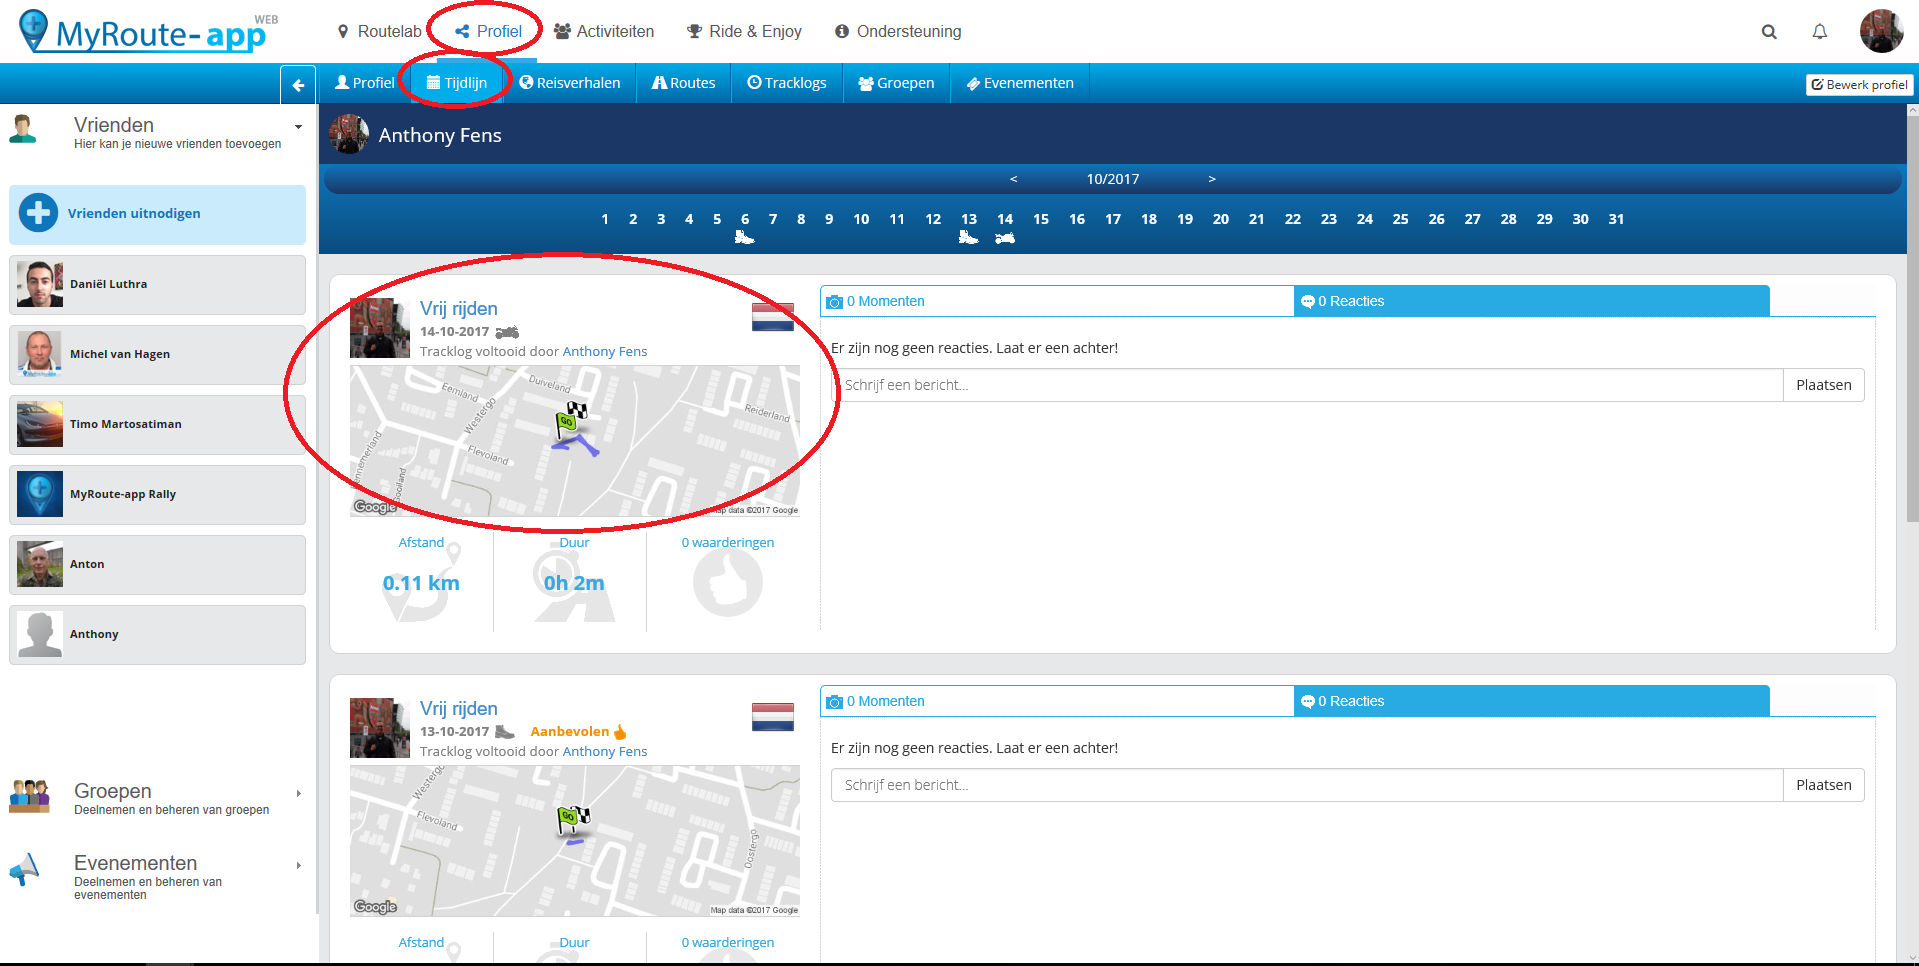
Task: Click the plus icon for inviting friends
Action: coord(39,213)
